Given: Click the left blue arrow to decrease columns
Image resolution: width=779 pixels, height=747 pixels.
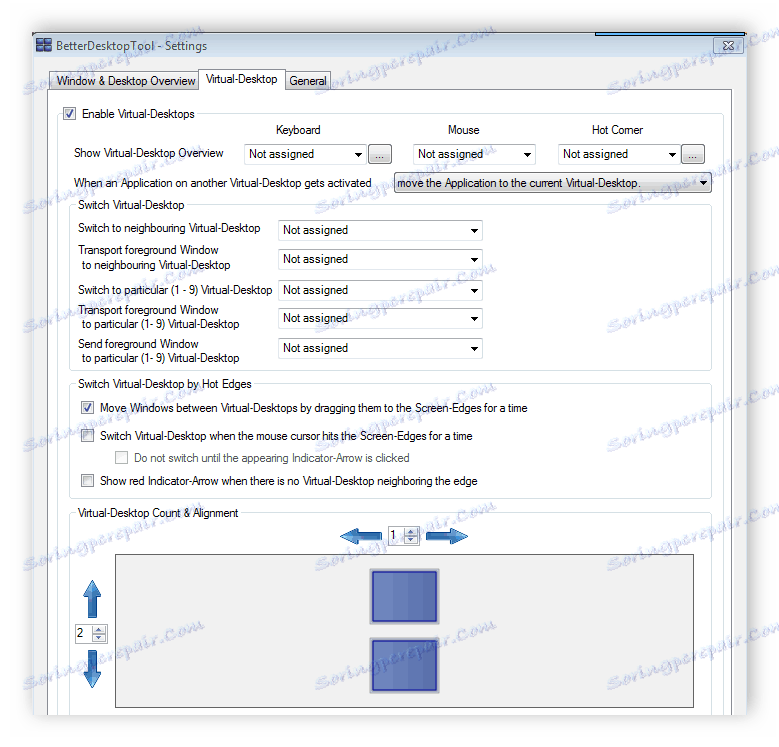Looking at the screenshot, I should pyautogui.click(x=361, y=536).
